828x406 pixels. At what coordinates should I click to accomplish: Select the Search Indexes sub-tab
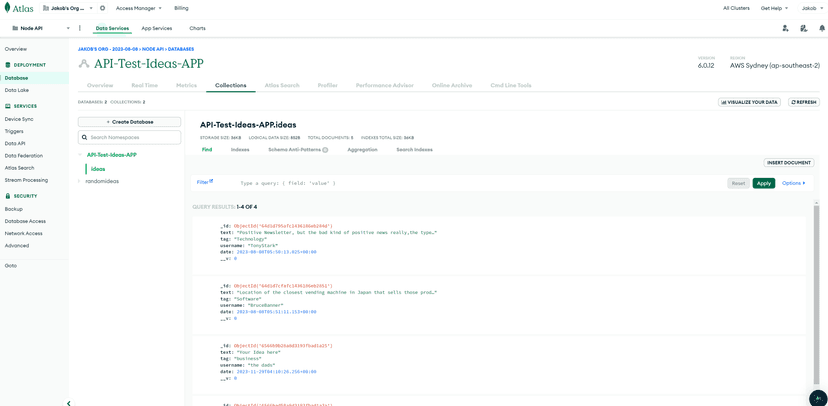tap(415, 150)
